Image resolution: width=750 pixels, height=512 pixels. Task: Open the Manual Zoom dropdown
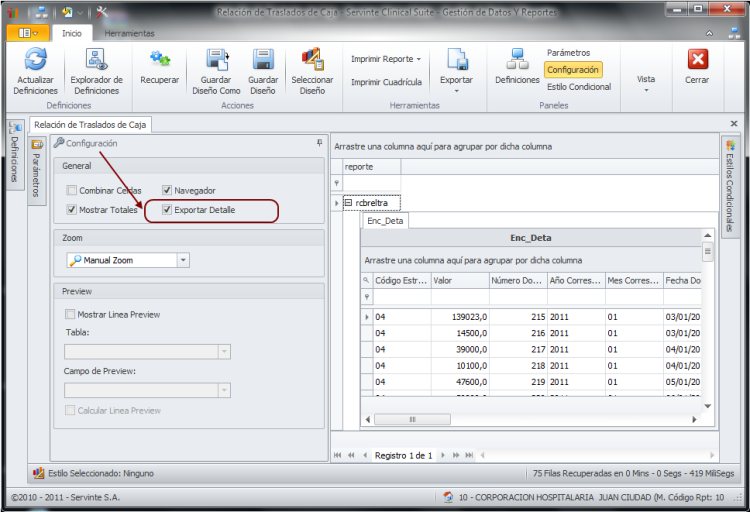pos(183,260)
